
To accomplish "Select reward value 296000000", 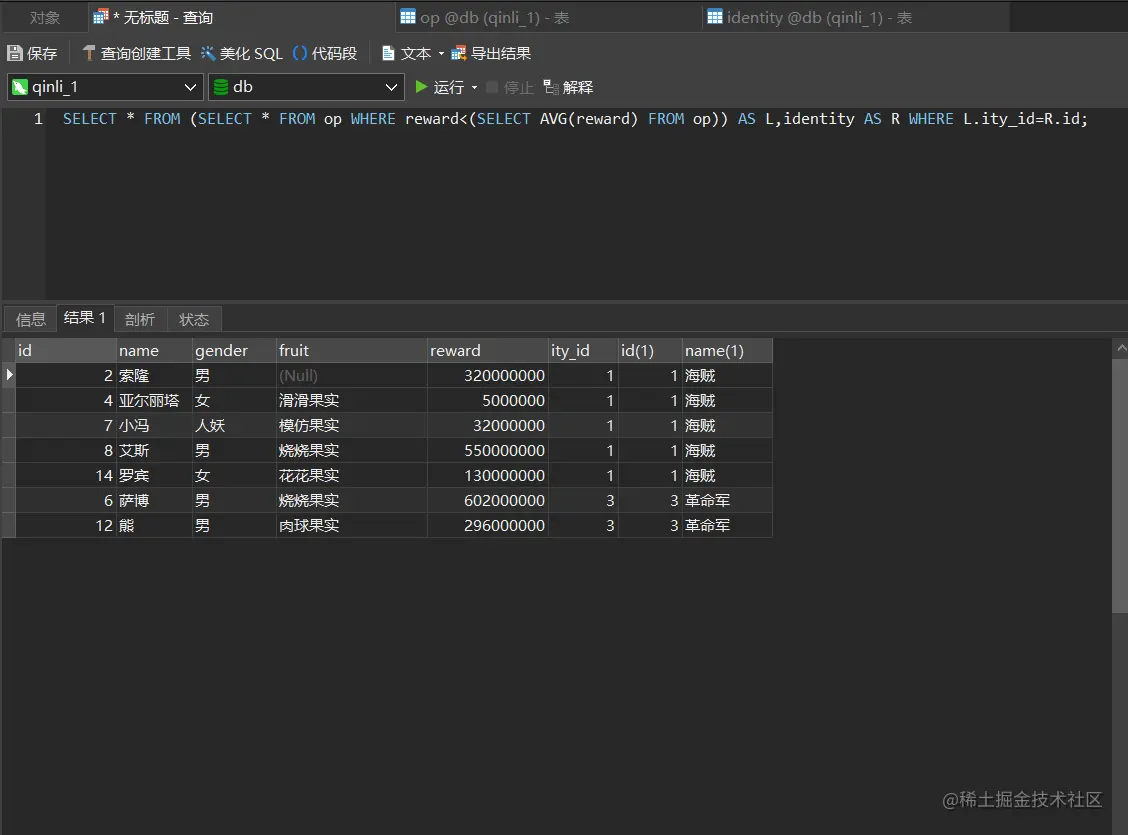I will point(488,526).
